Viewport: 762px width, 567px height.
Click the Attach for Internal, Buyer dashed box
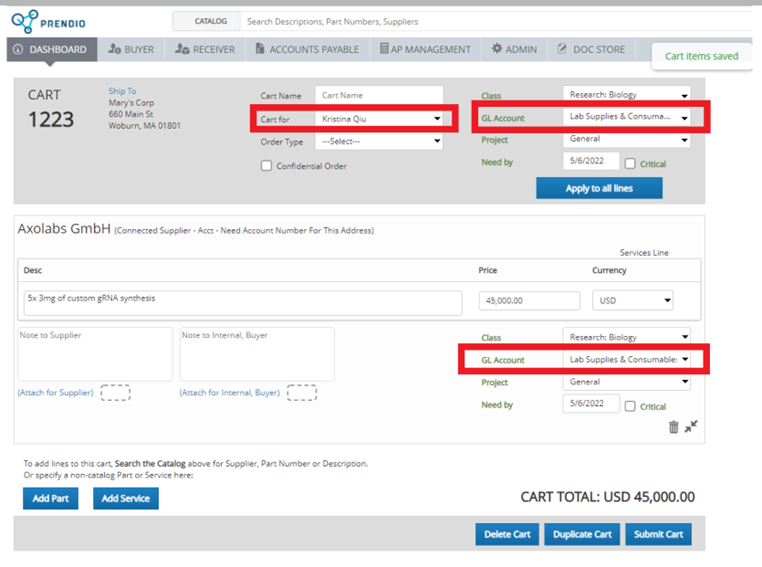pos(301,393)
